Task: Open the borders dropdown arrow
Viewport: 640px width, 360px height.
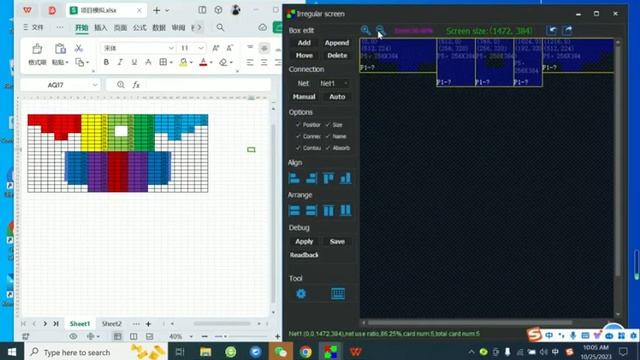Action: [x=171, y=62]
